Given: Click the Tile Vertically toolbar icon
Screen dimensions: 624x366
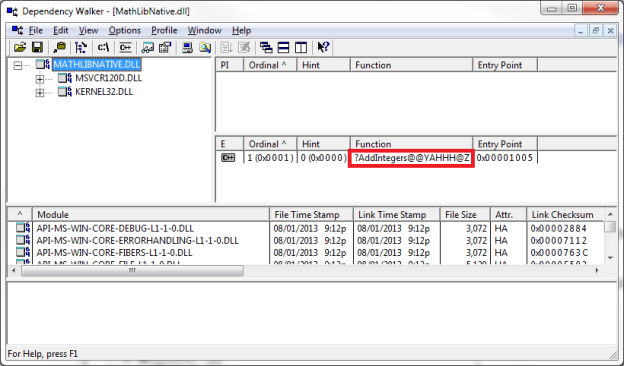Looking at the screenshot, I should tap(301, 48).
